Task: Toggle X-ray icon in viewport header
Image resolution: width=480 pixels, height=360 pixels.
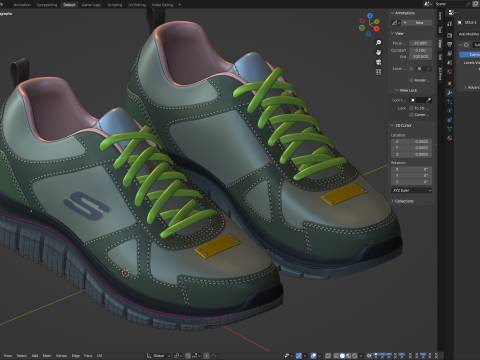Action: (x=328, y=356)
